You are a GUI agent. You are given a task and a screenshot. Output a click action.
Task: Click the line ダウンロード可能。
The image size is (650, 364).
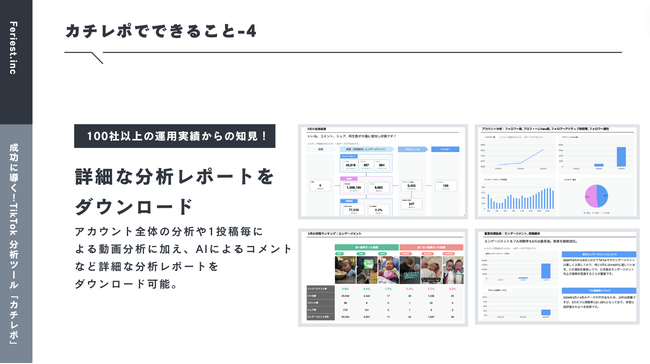pos(126,284)
